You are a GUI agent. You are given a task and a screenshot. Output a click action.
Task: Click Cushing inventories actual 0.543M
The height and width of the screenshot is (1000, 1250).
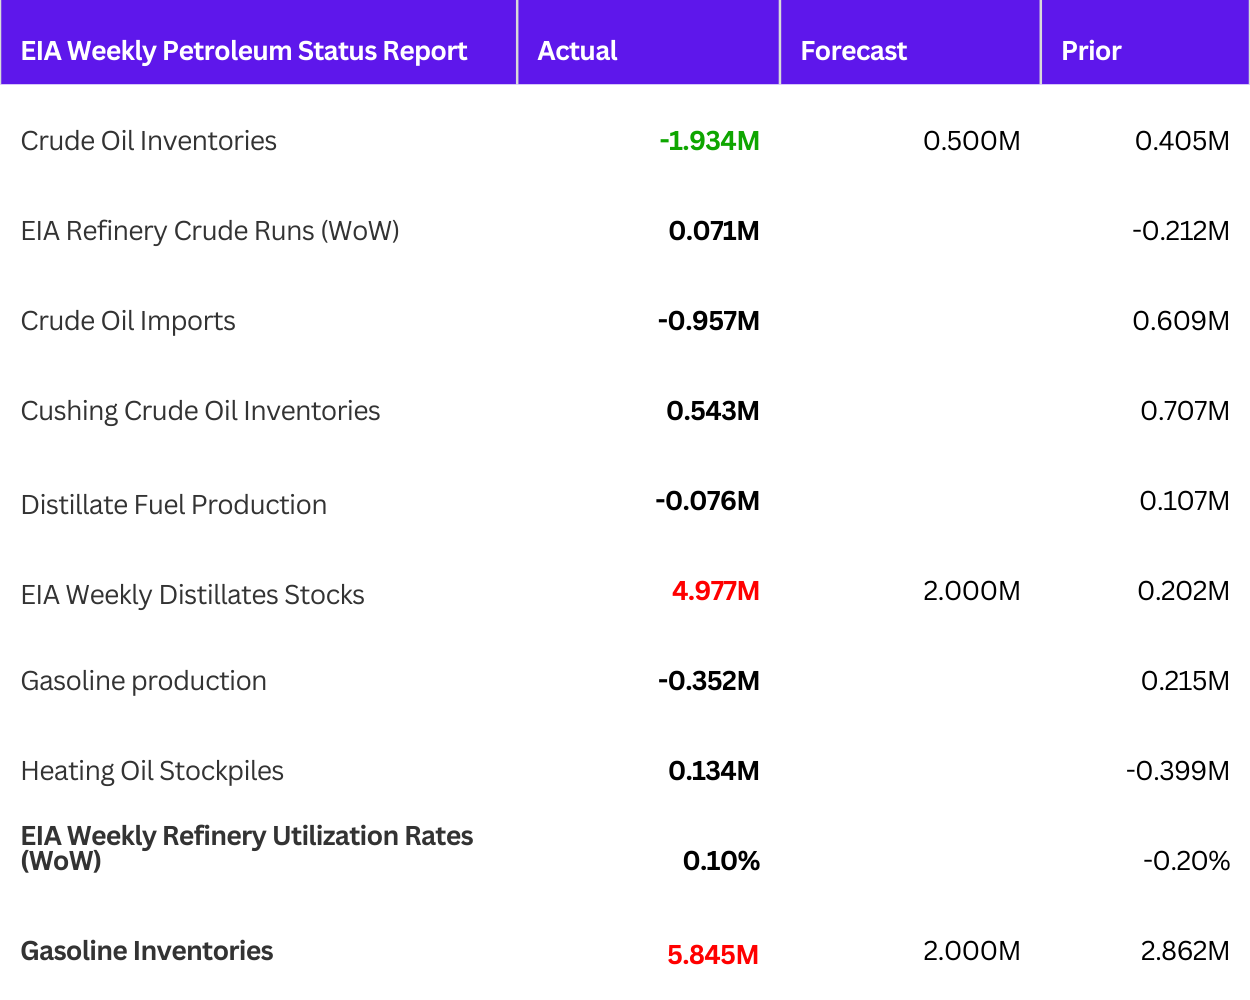(713, 411)
